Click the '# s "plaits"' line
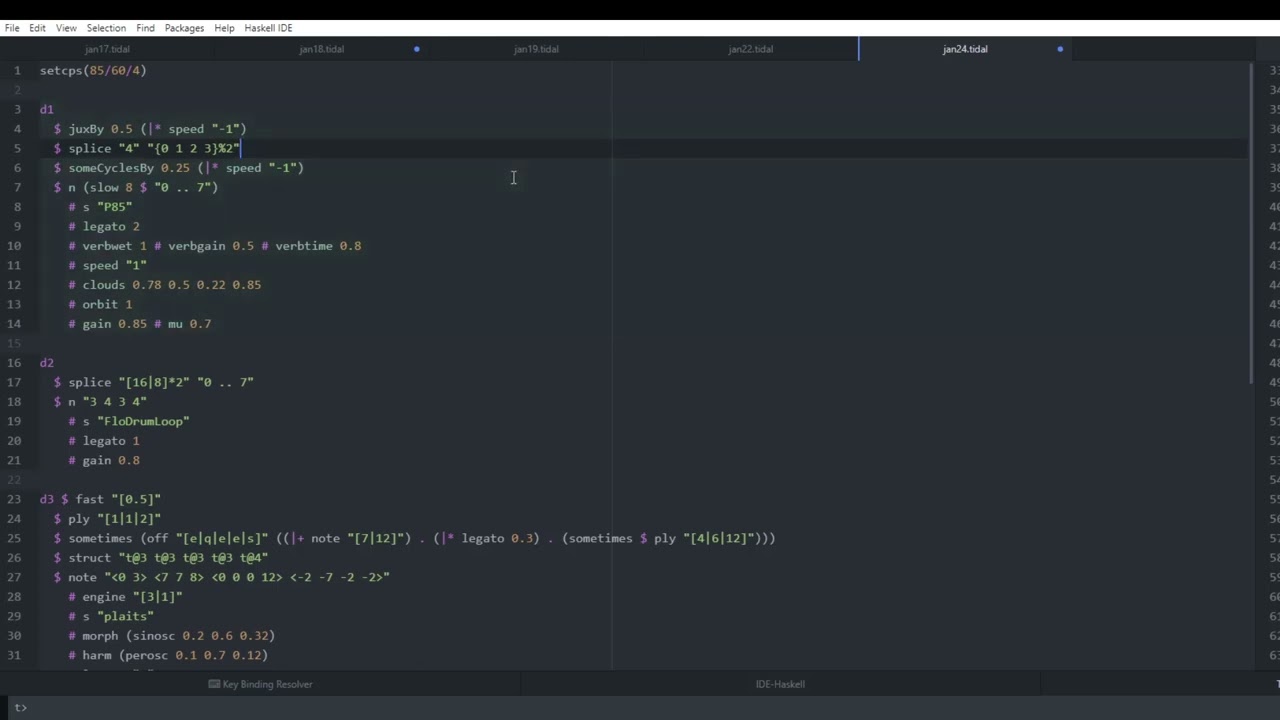Viewport: 1280px width, 720px height. (x=111, y=617)
